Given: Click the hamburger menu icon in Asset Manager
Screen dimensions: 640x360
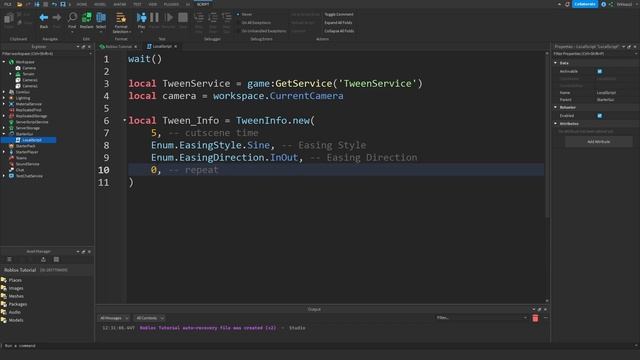Looking at the screenshot, I should pyautogui.click(x=9, y=260).
